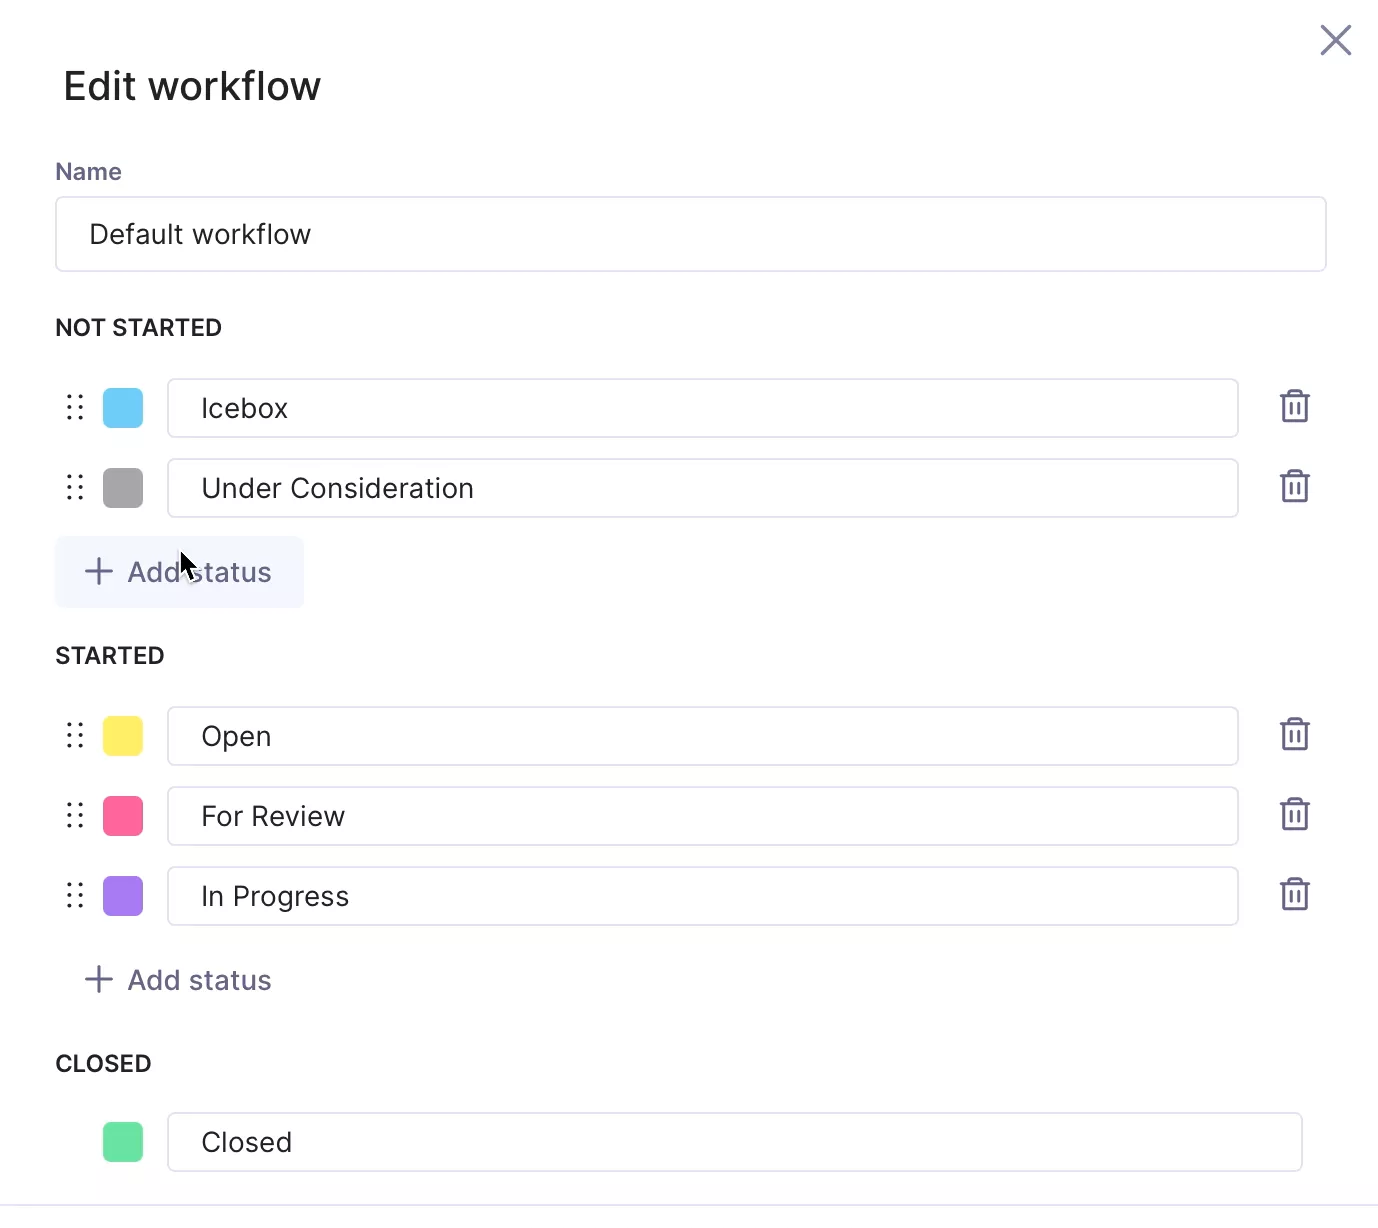Click the drag handle beside Under Consideration
Image resolution: width=1378 pixels, height=1228 pixels.
pos(75,487)
